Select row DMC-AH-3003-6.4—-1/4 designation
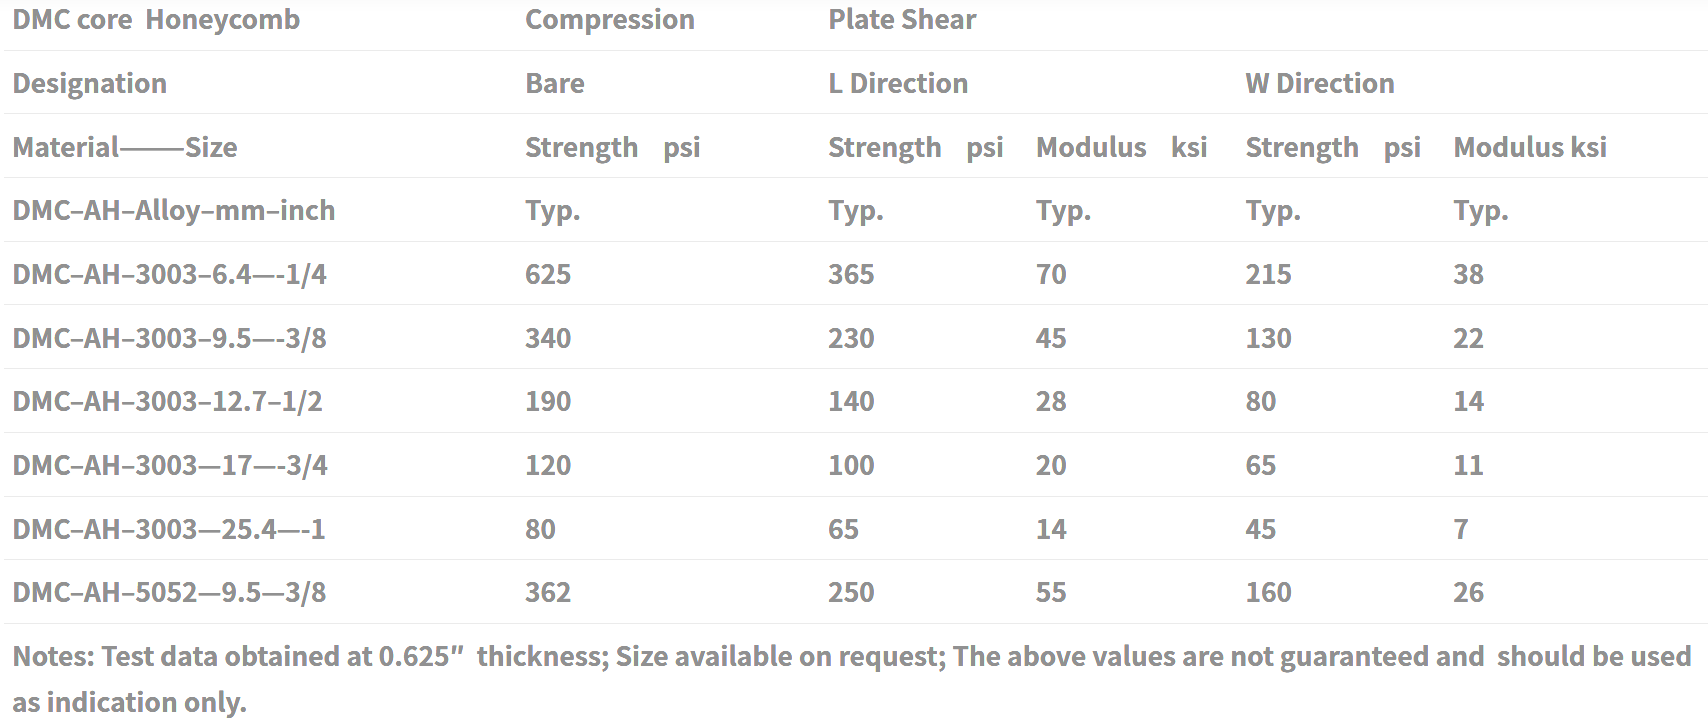The width and height of the screenshot is (1708, 726). tap(170, 274)
